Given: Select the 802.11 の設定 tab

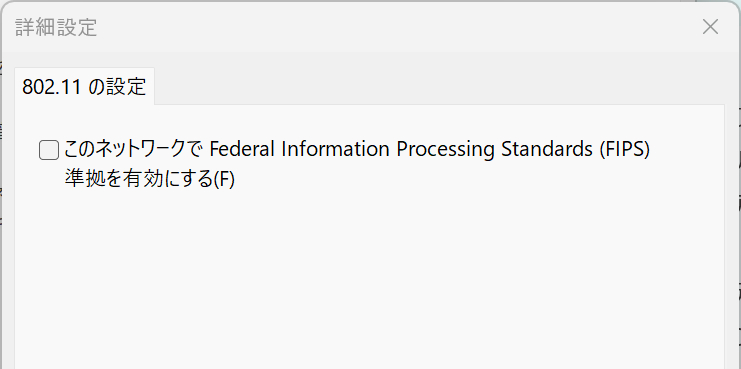Looking at the screenshot, I should [x=85, y=87].
